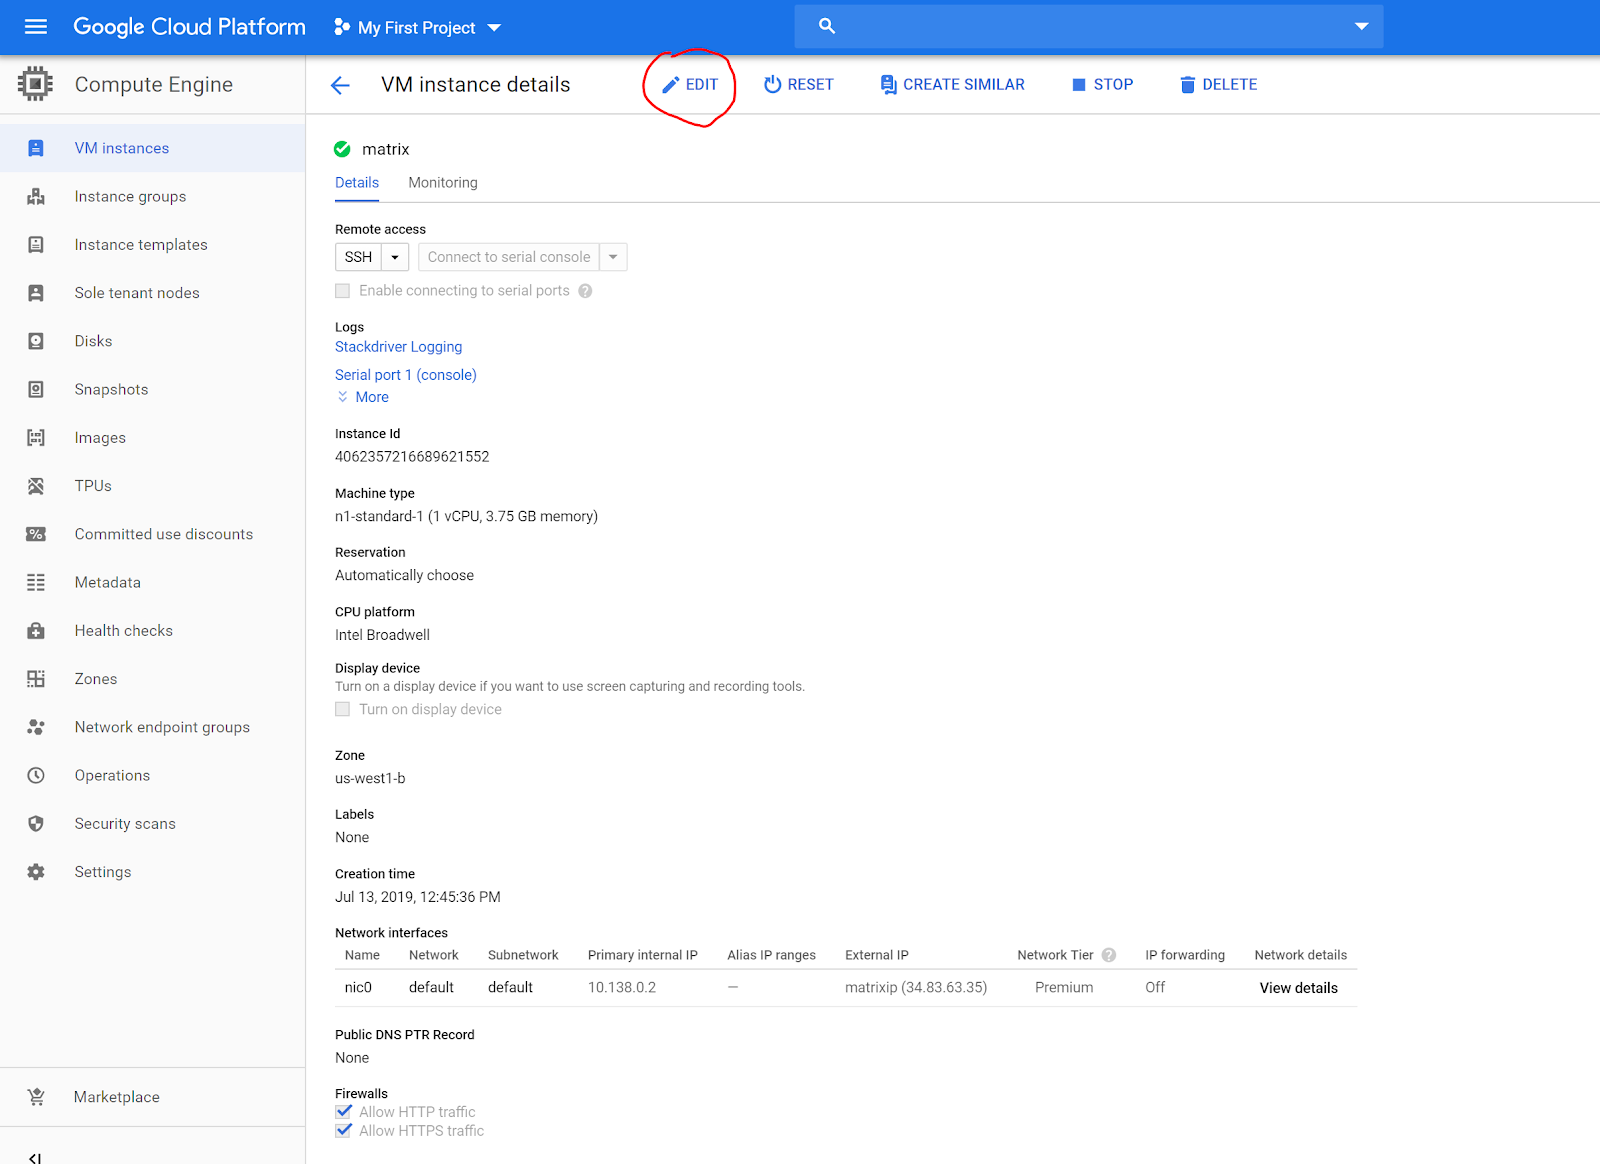Click inside the top search field

[1090, 26]
